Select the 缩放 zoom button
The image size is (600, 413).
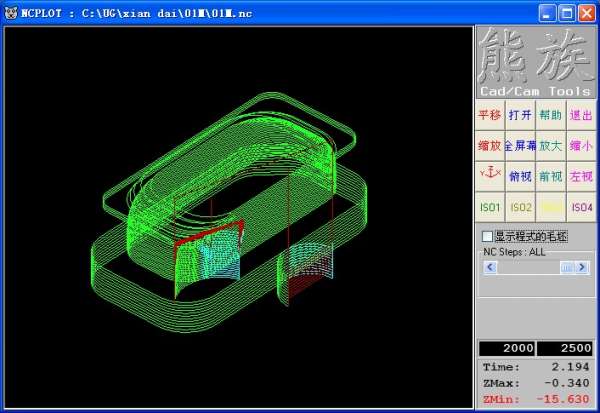(490, 145)
